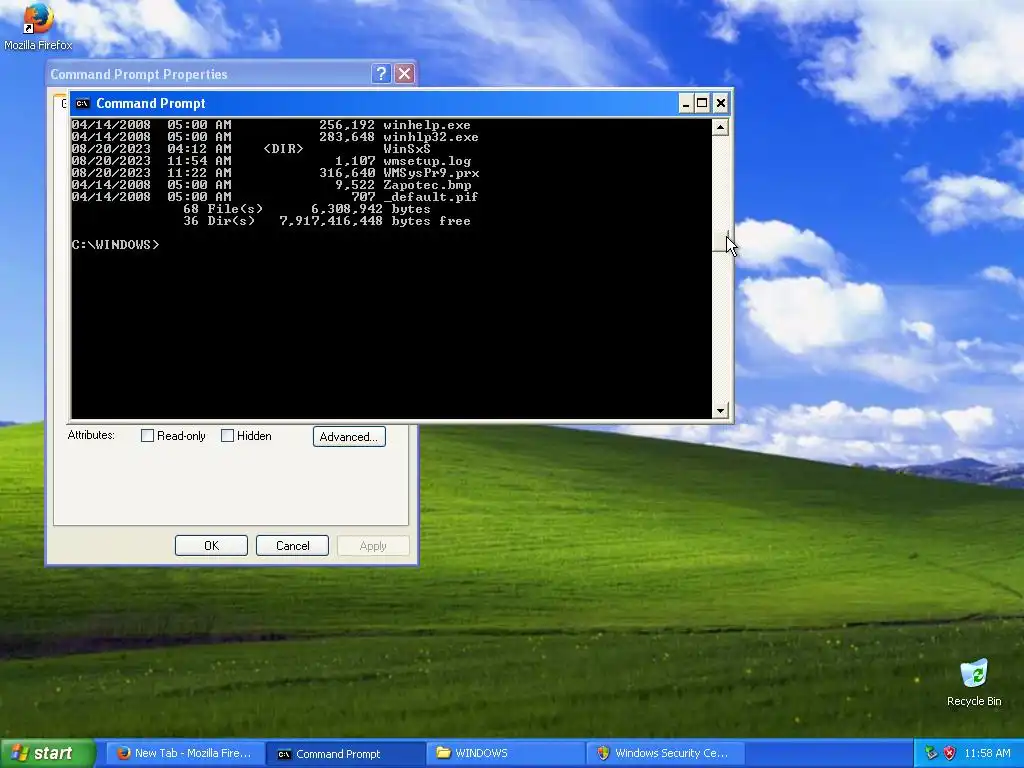Click Cancel in Command Prompt Properties
This screenshot has height=768, width=1024.
click(293, 545)
